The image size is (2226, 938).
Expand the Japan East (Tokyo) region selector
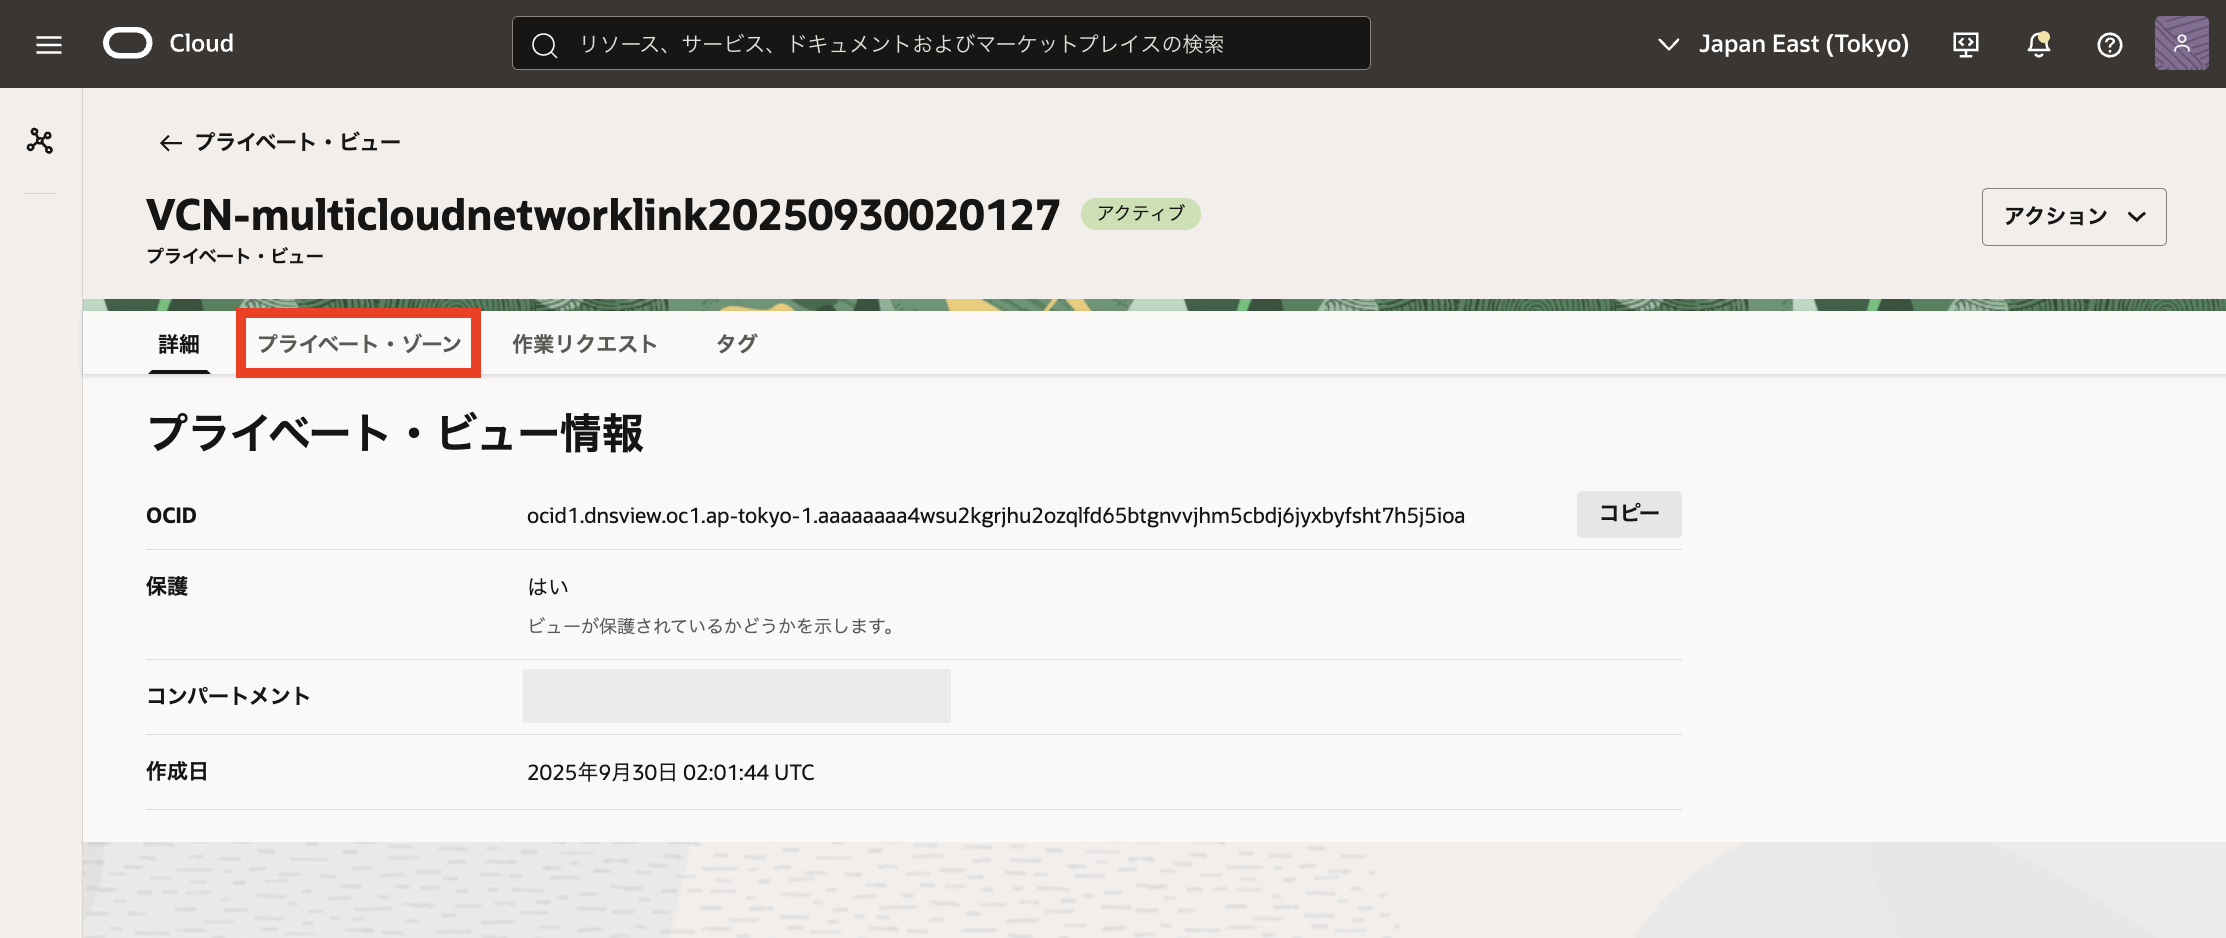(x=1803, y=43)
